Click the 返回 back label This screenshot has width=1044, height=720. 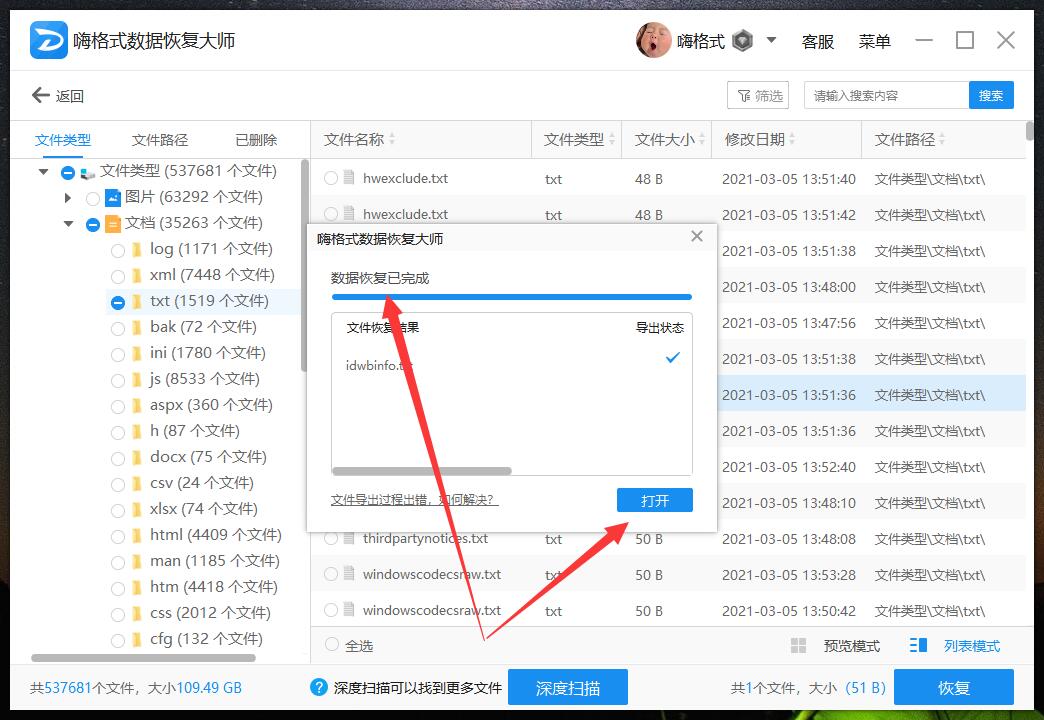(x=70, y=96)
